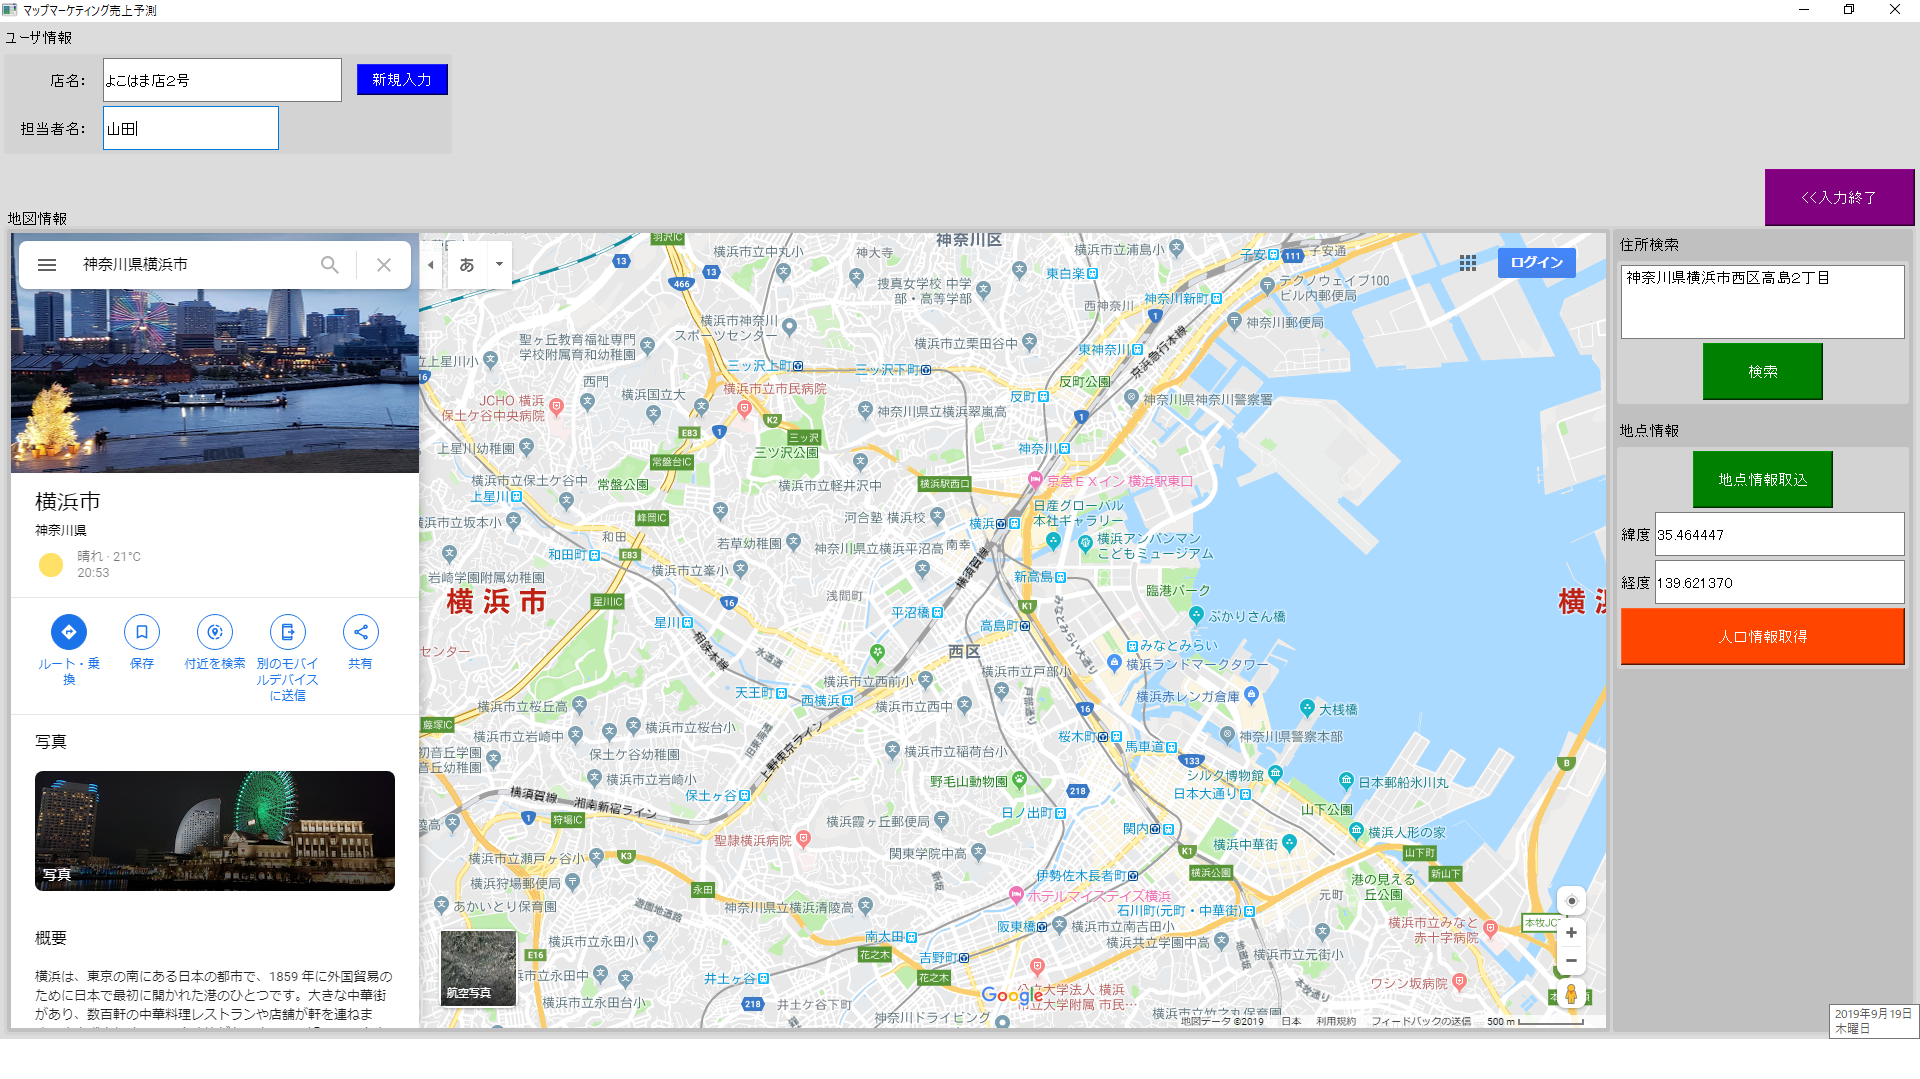Click 横浜赤レンガ倉庫 map marker

[1252, 694]
